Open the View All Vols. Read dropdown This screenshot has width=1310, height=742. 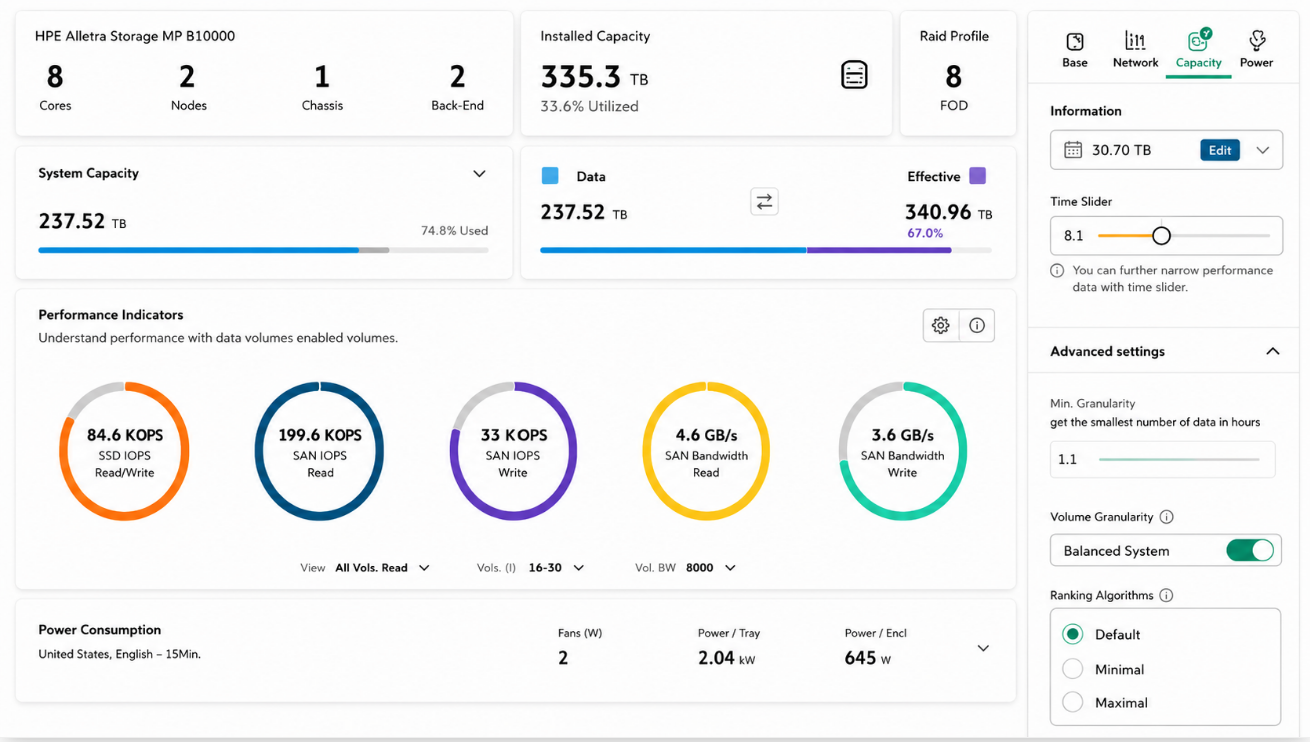[x=382, y=568]
